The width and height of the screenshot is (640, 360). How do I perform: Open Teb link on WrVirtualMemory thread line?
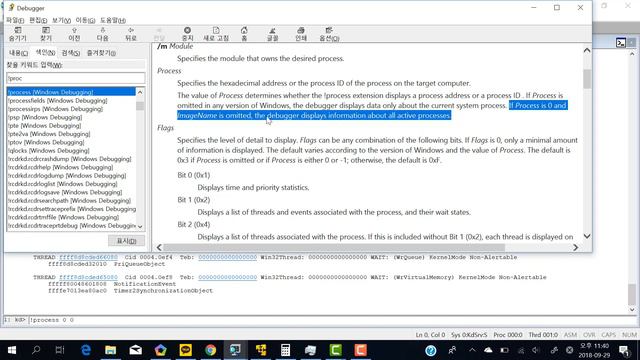(227, 277)
